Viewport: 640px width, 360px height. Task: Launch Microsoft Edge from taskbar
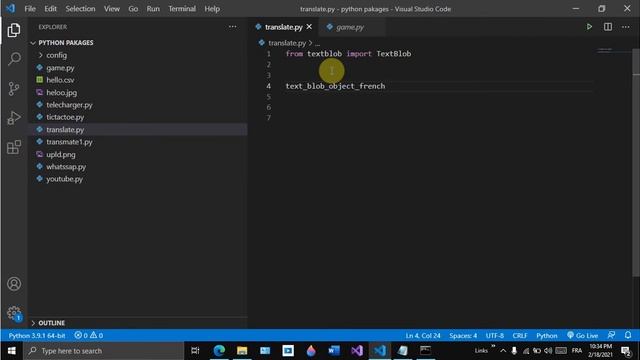(x=219, y=351)
